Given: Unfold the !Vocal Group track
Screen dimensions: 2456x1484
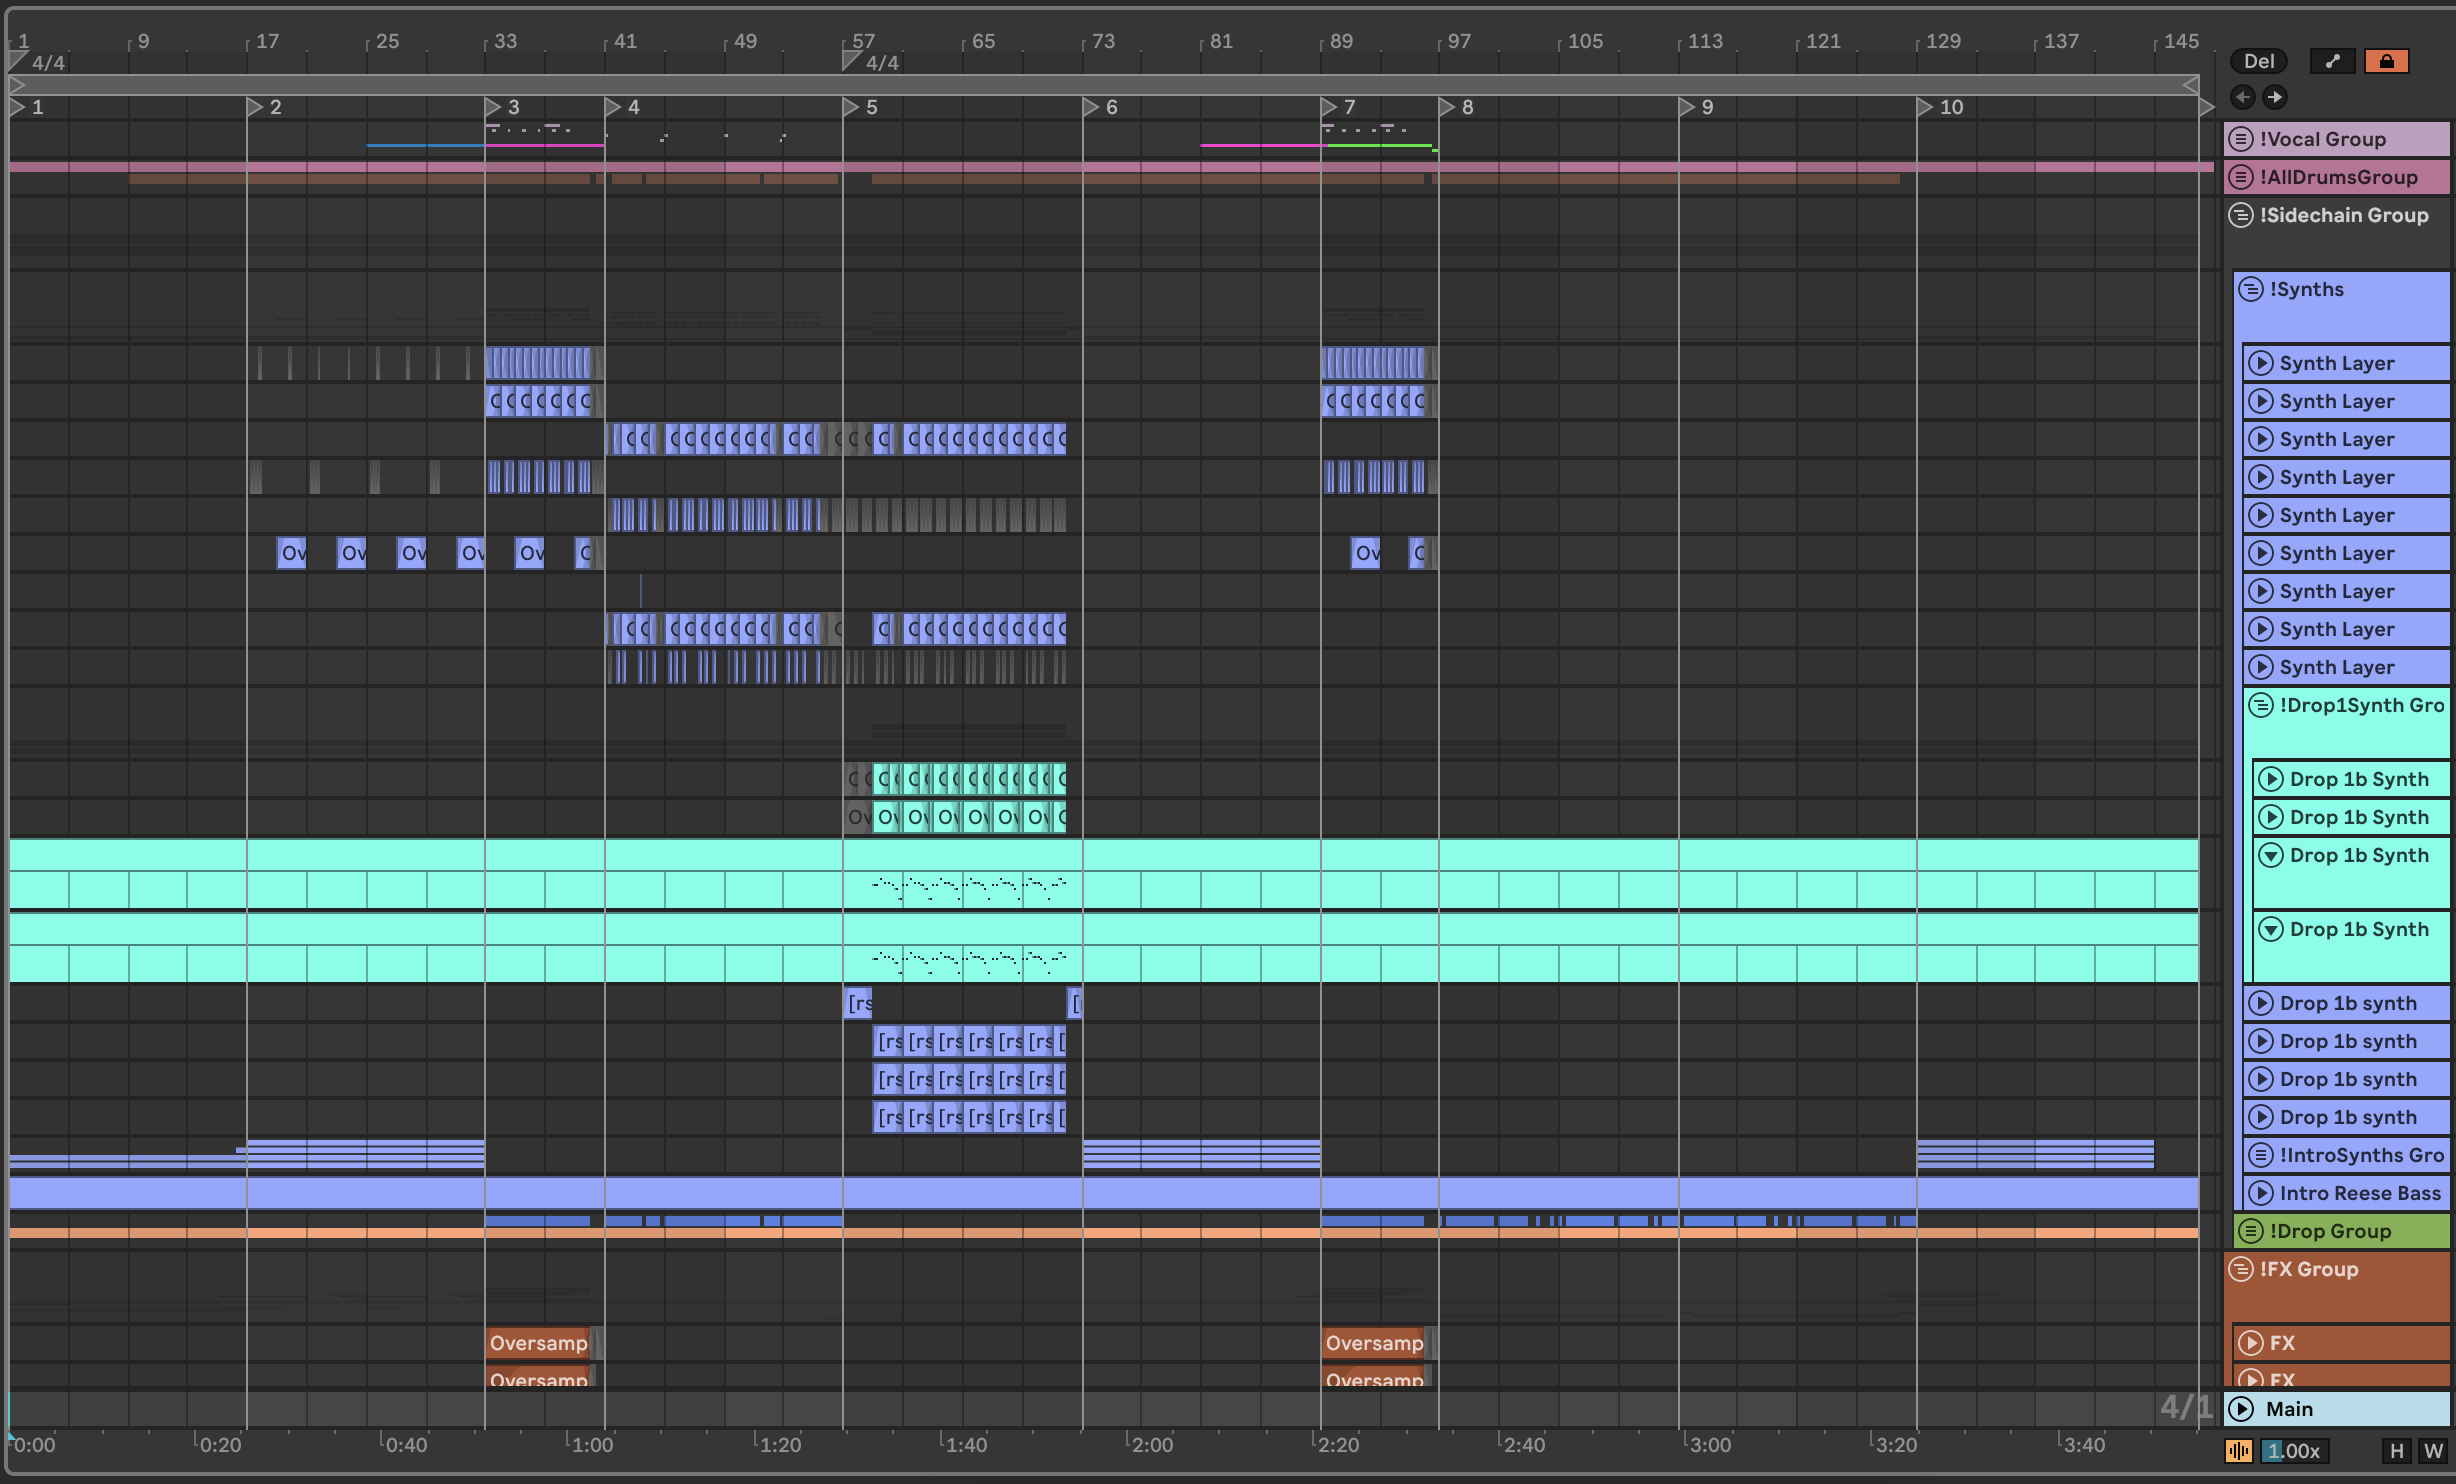Looking at the screenshot, I should tap(2241, 139).
